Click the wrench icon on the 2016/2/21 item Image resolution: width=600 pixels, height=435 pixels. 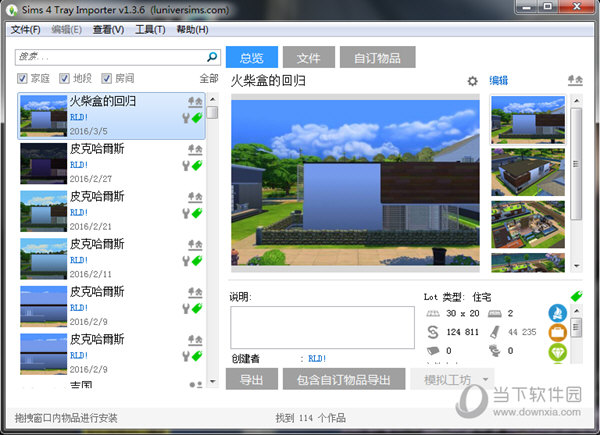pyautogui.click(x=186, y=213)
